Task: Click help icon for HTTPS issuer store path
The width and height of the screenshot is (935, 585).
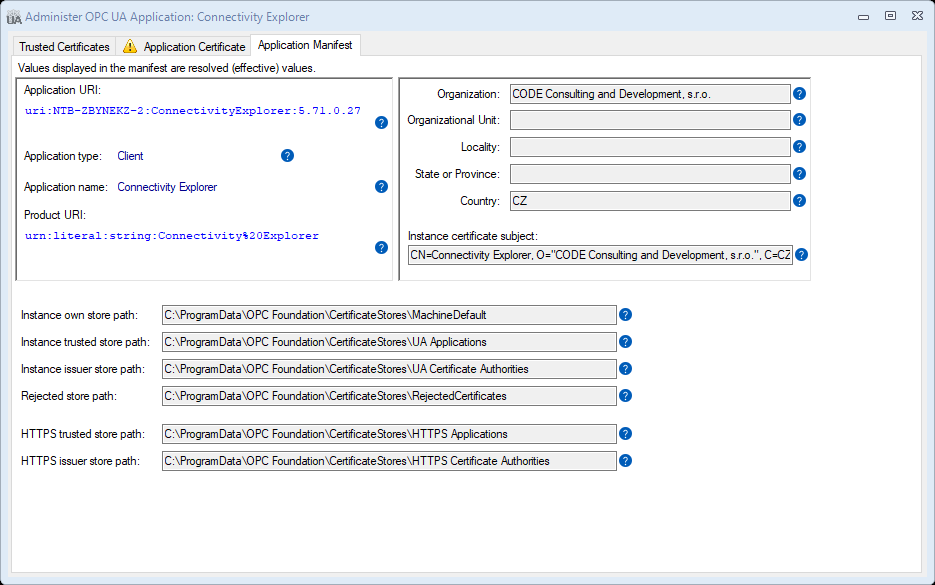Action: [625, 461]
